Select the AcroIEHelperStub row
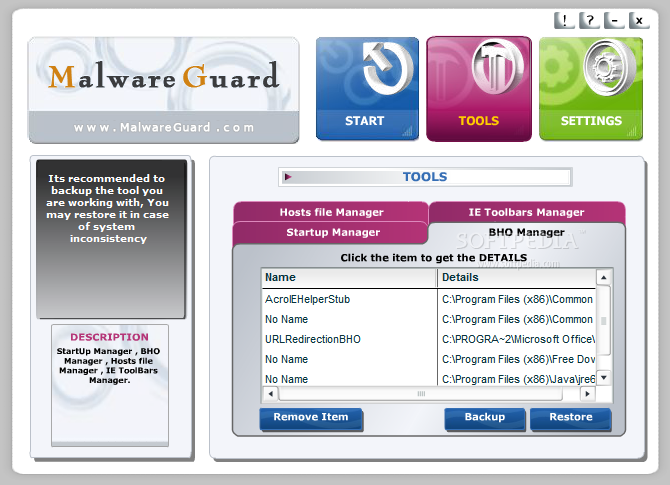Viewport: 670px width, 485px height. 429,300
